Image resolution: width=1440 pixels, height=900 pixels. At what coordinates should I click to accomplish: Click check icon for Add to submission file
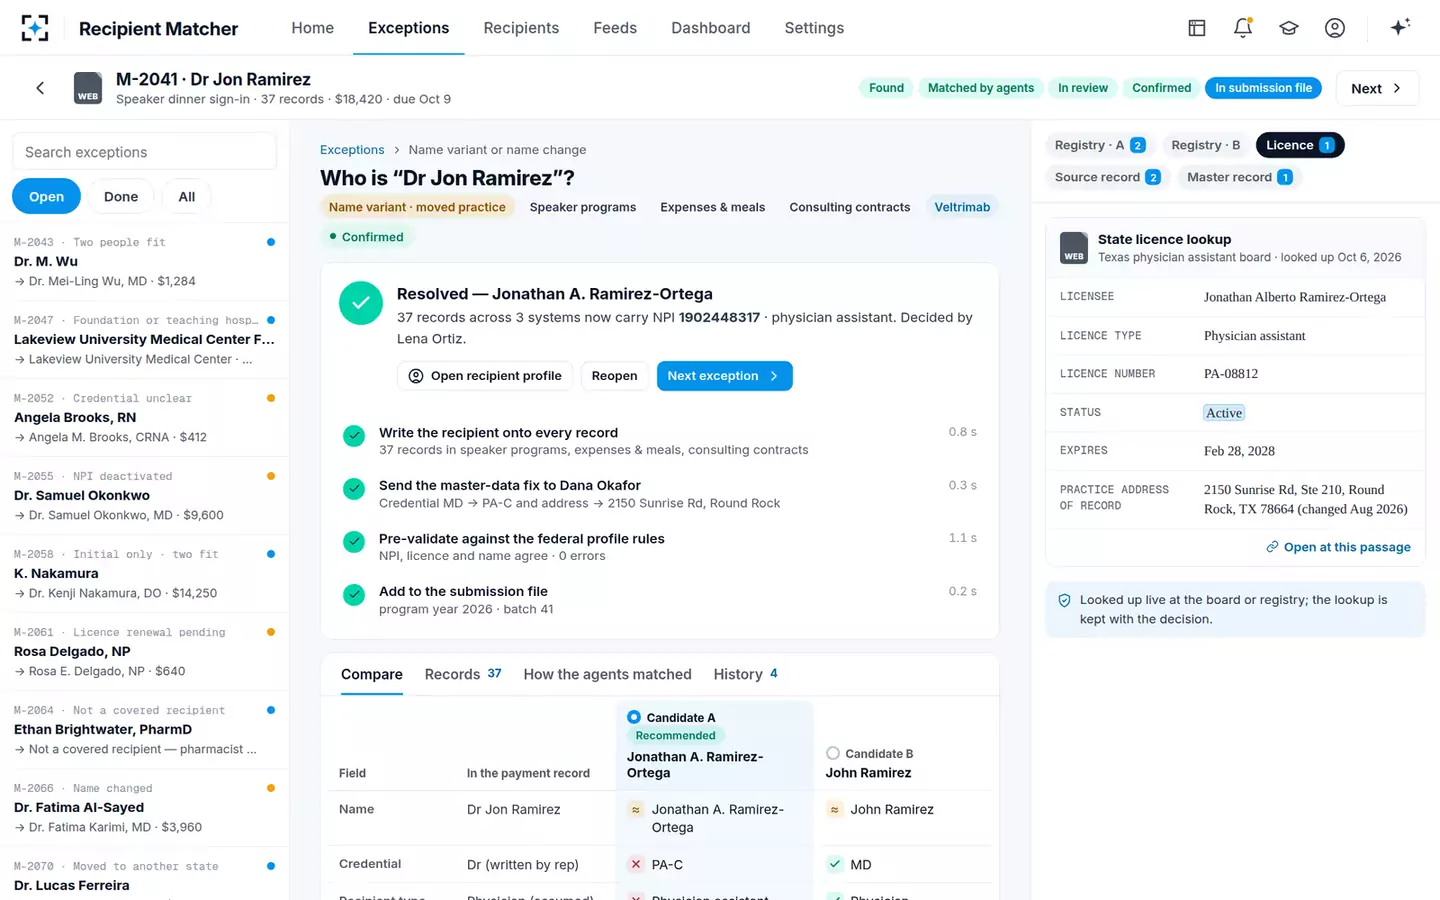click(353, 595)
